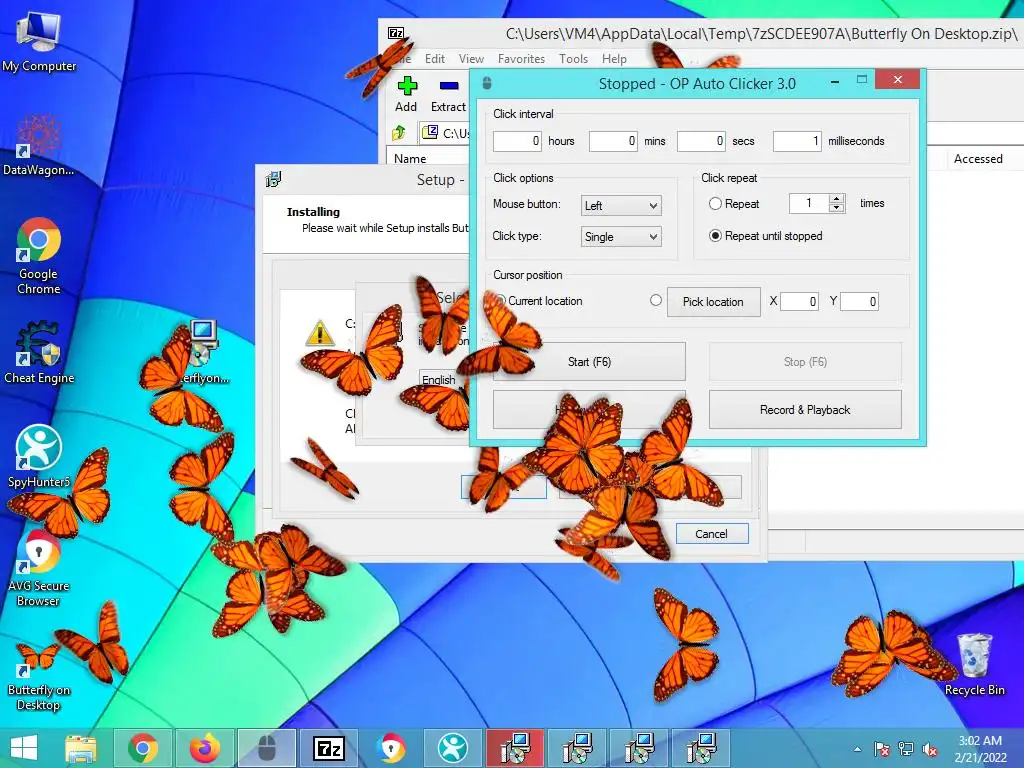Image resolution: width=1024 pixels, height=768 pixels.
Task: Increase repeat times with up arrow
Action: tap(837, 199)
